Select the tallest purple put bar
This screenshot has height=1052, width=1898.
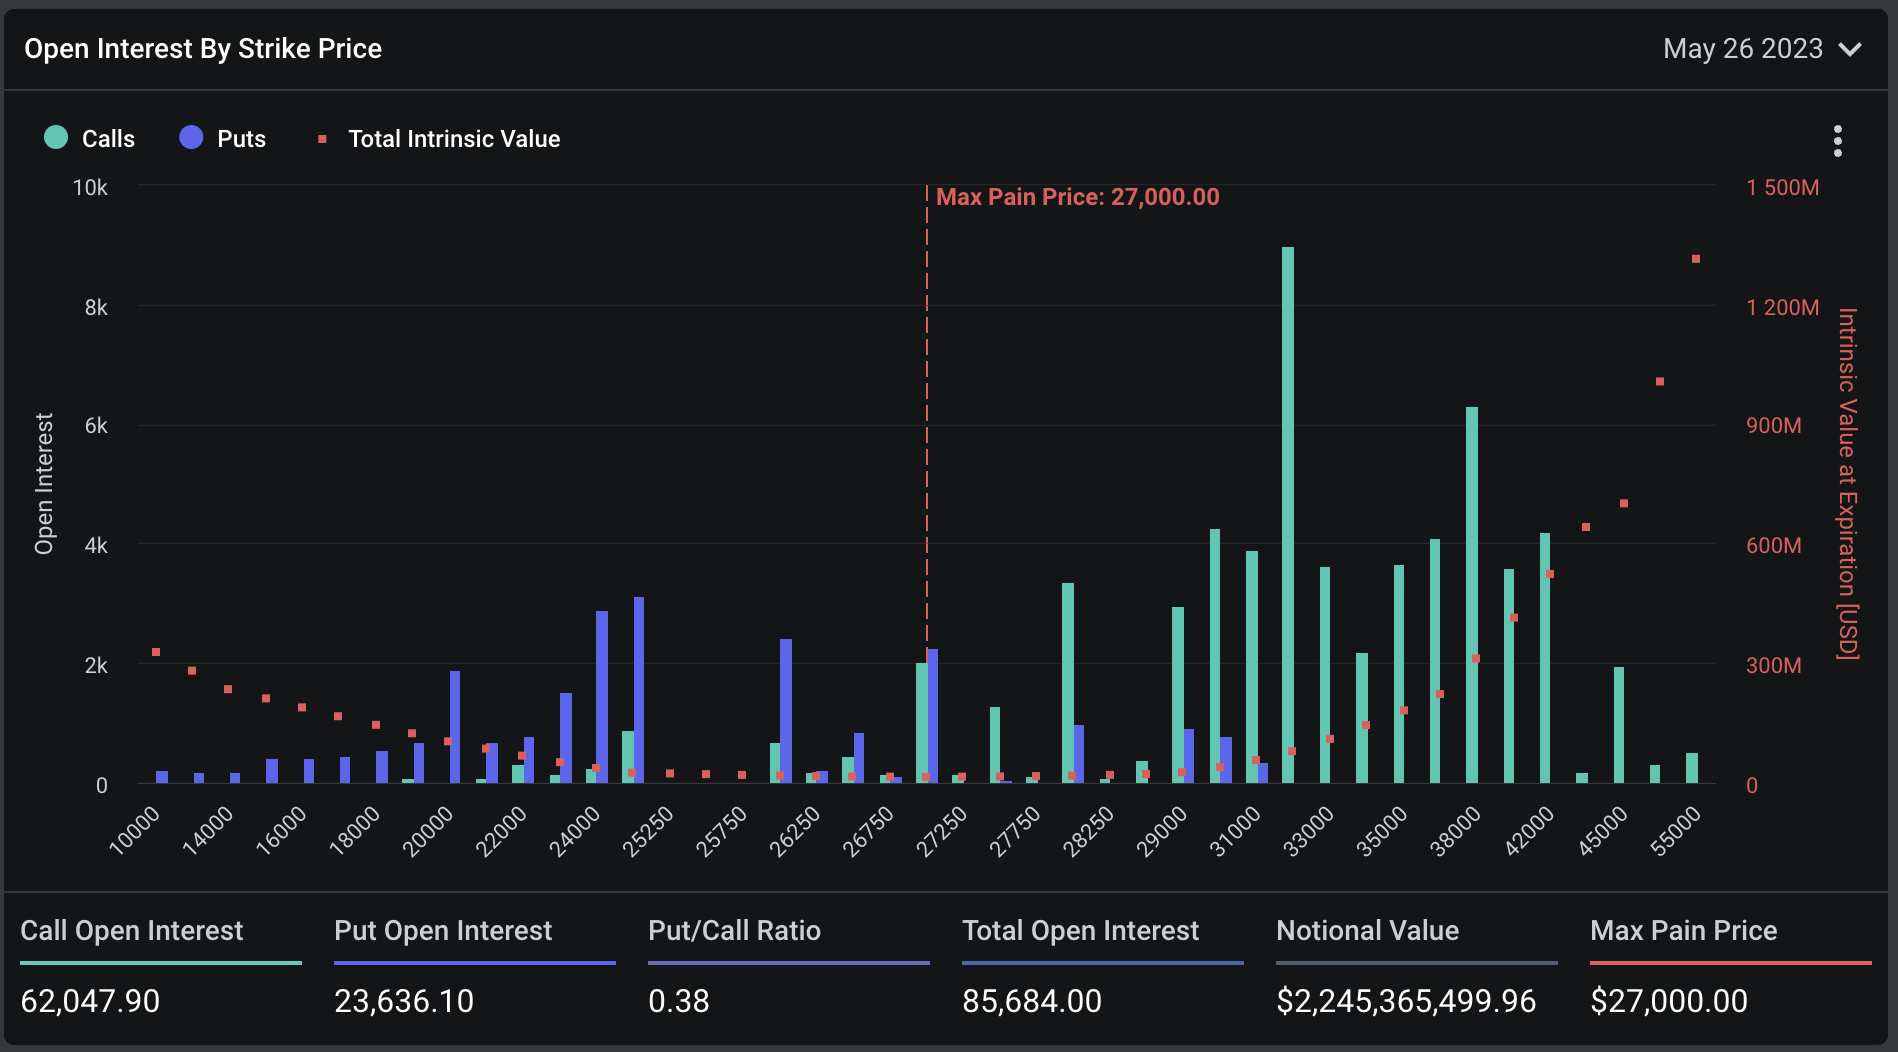coord(639,689)
